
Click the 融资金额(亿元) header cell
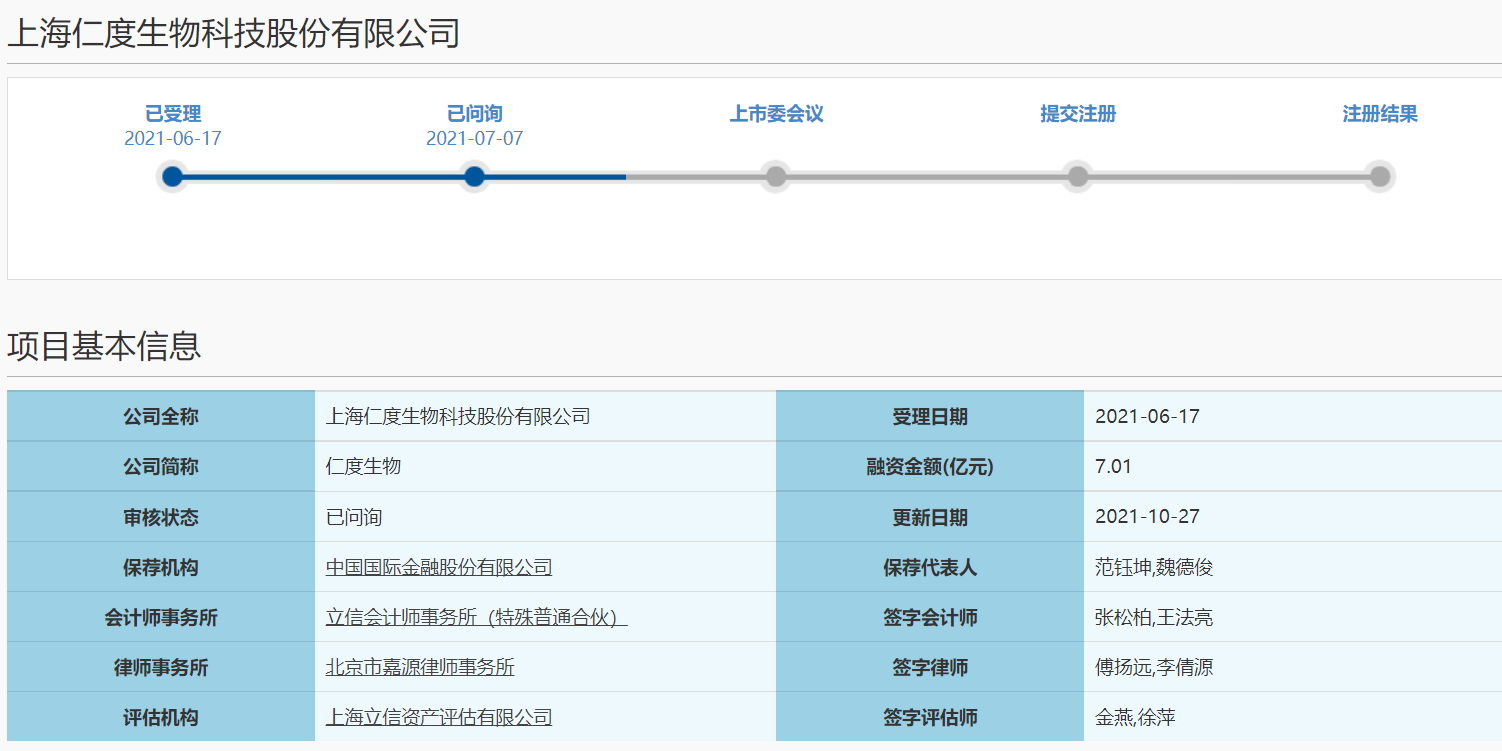930,466
